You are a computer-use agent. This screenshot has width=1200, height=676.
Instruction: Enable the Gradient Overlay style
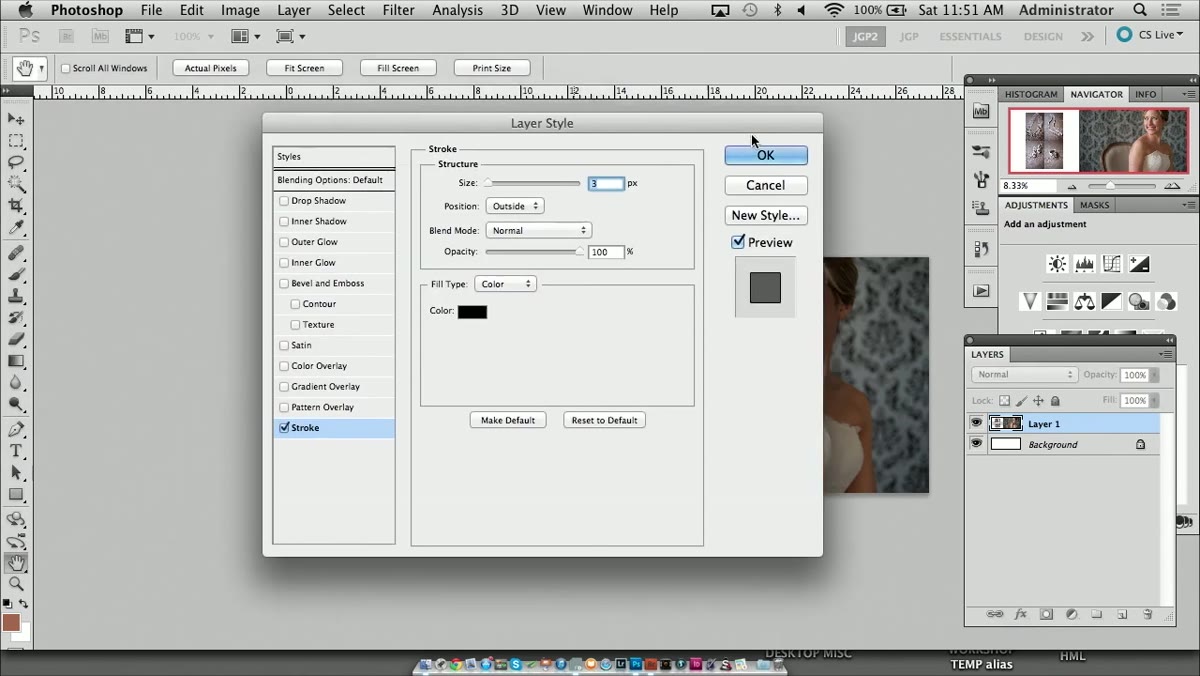click(x=284, y=386)
